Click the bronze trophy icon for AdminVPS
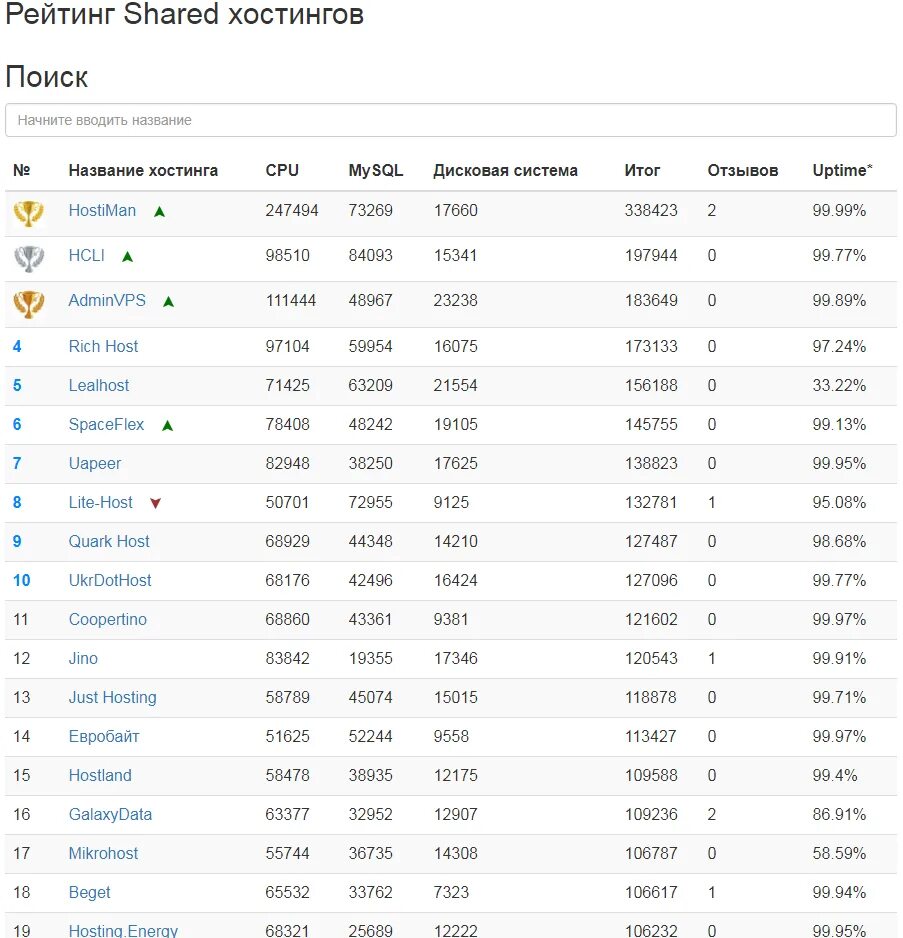Image resolution: width=903 pixels, height=938 pixels. [28, 303]
